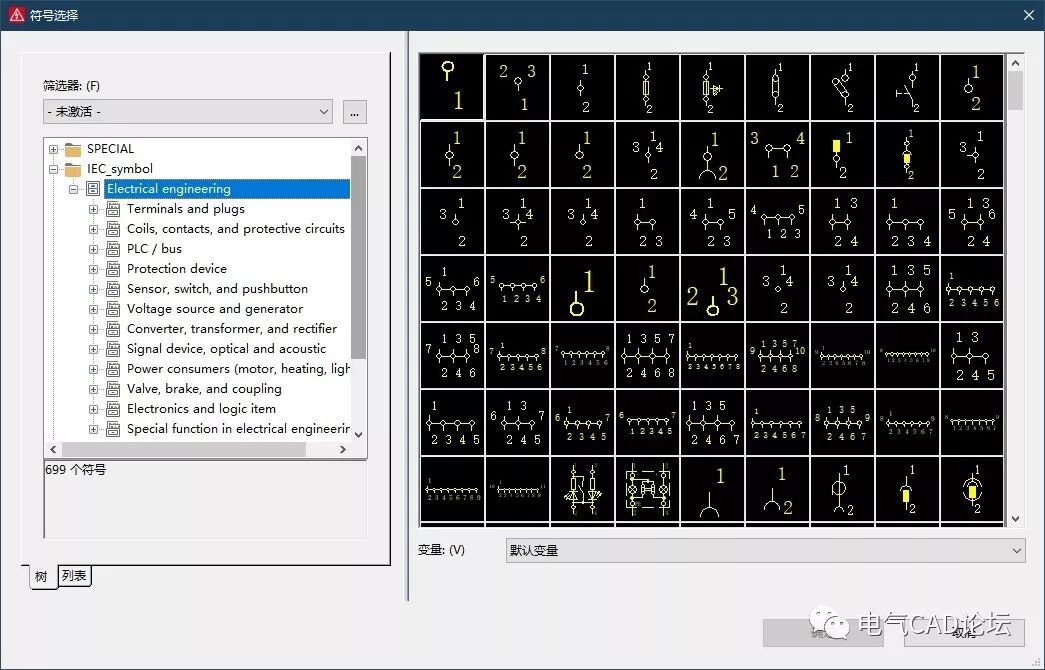
Task: Click the tree's vertical scrollbar down arrow
Action: coord(359,434)
